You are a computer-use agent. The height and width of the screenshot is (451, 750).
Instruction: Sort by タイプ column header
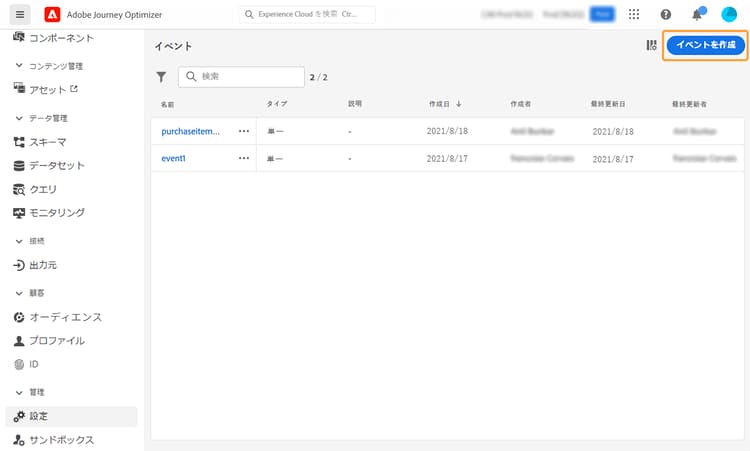coord(277,104)
